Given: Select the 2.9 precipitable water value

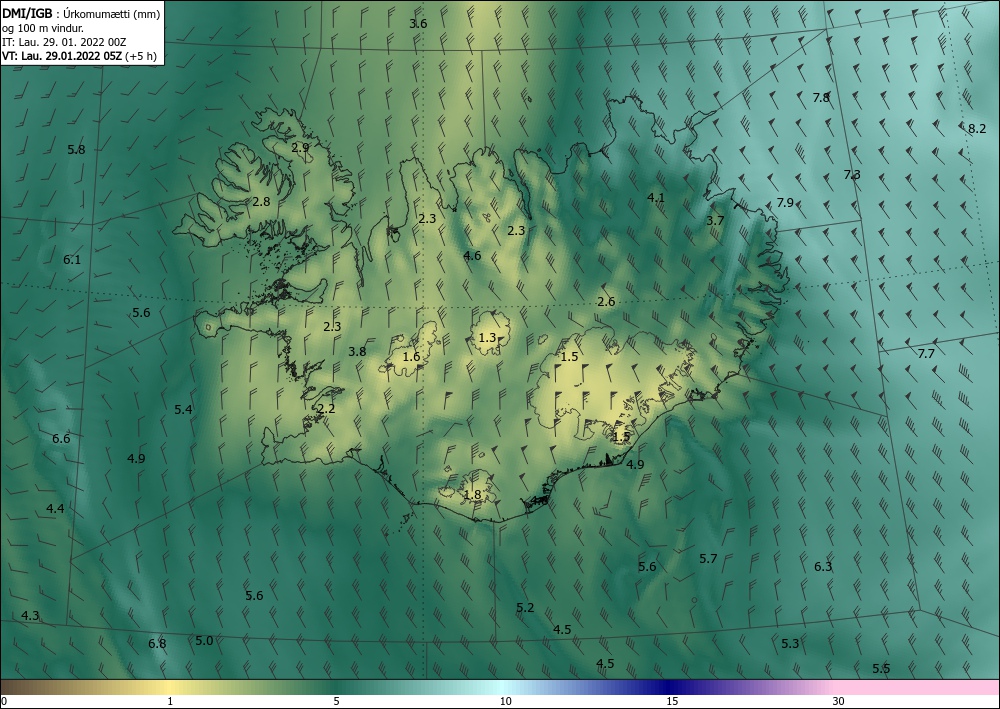Looking at the screenshot, I should [x=300, y=147].
